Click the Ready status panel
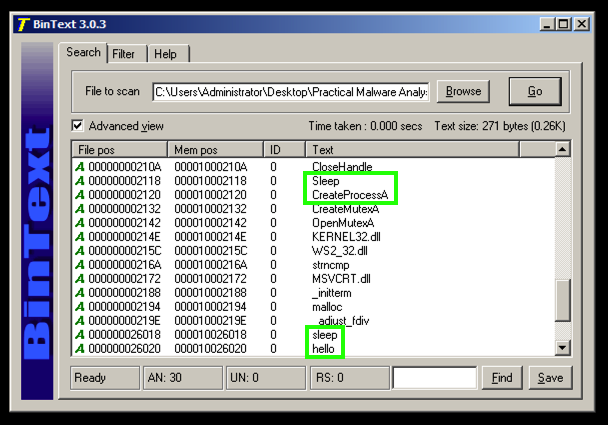The width and height of the screenshot is (608, 425). pos(105,378)
